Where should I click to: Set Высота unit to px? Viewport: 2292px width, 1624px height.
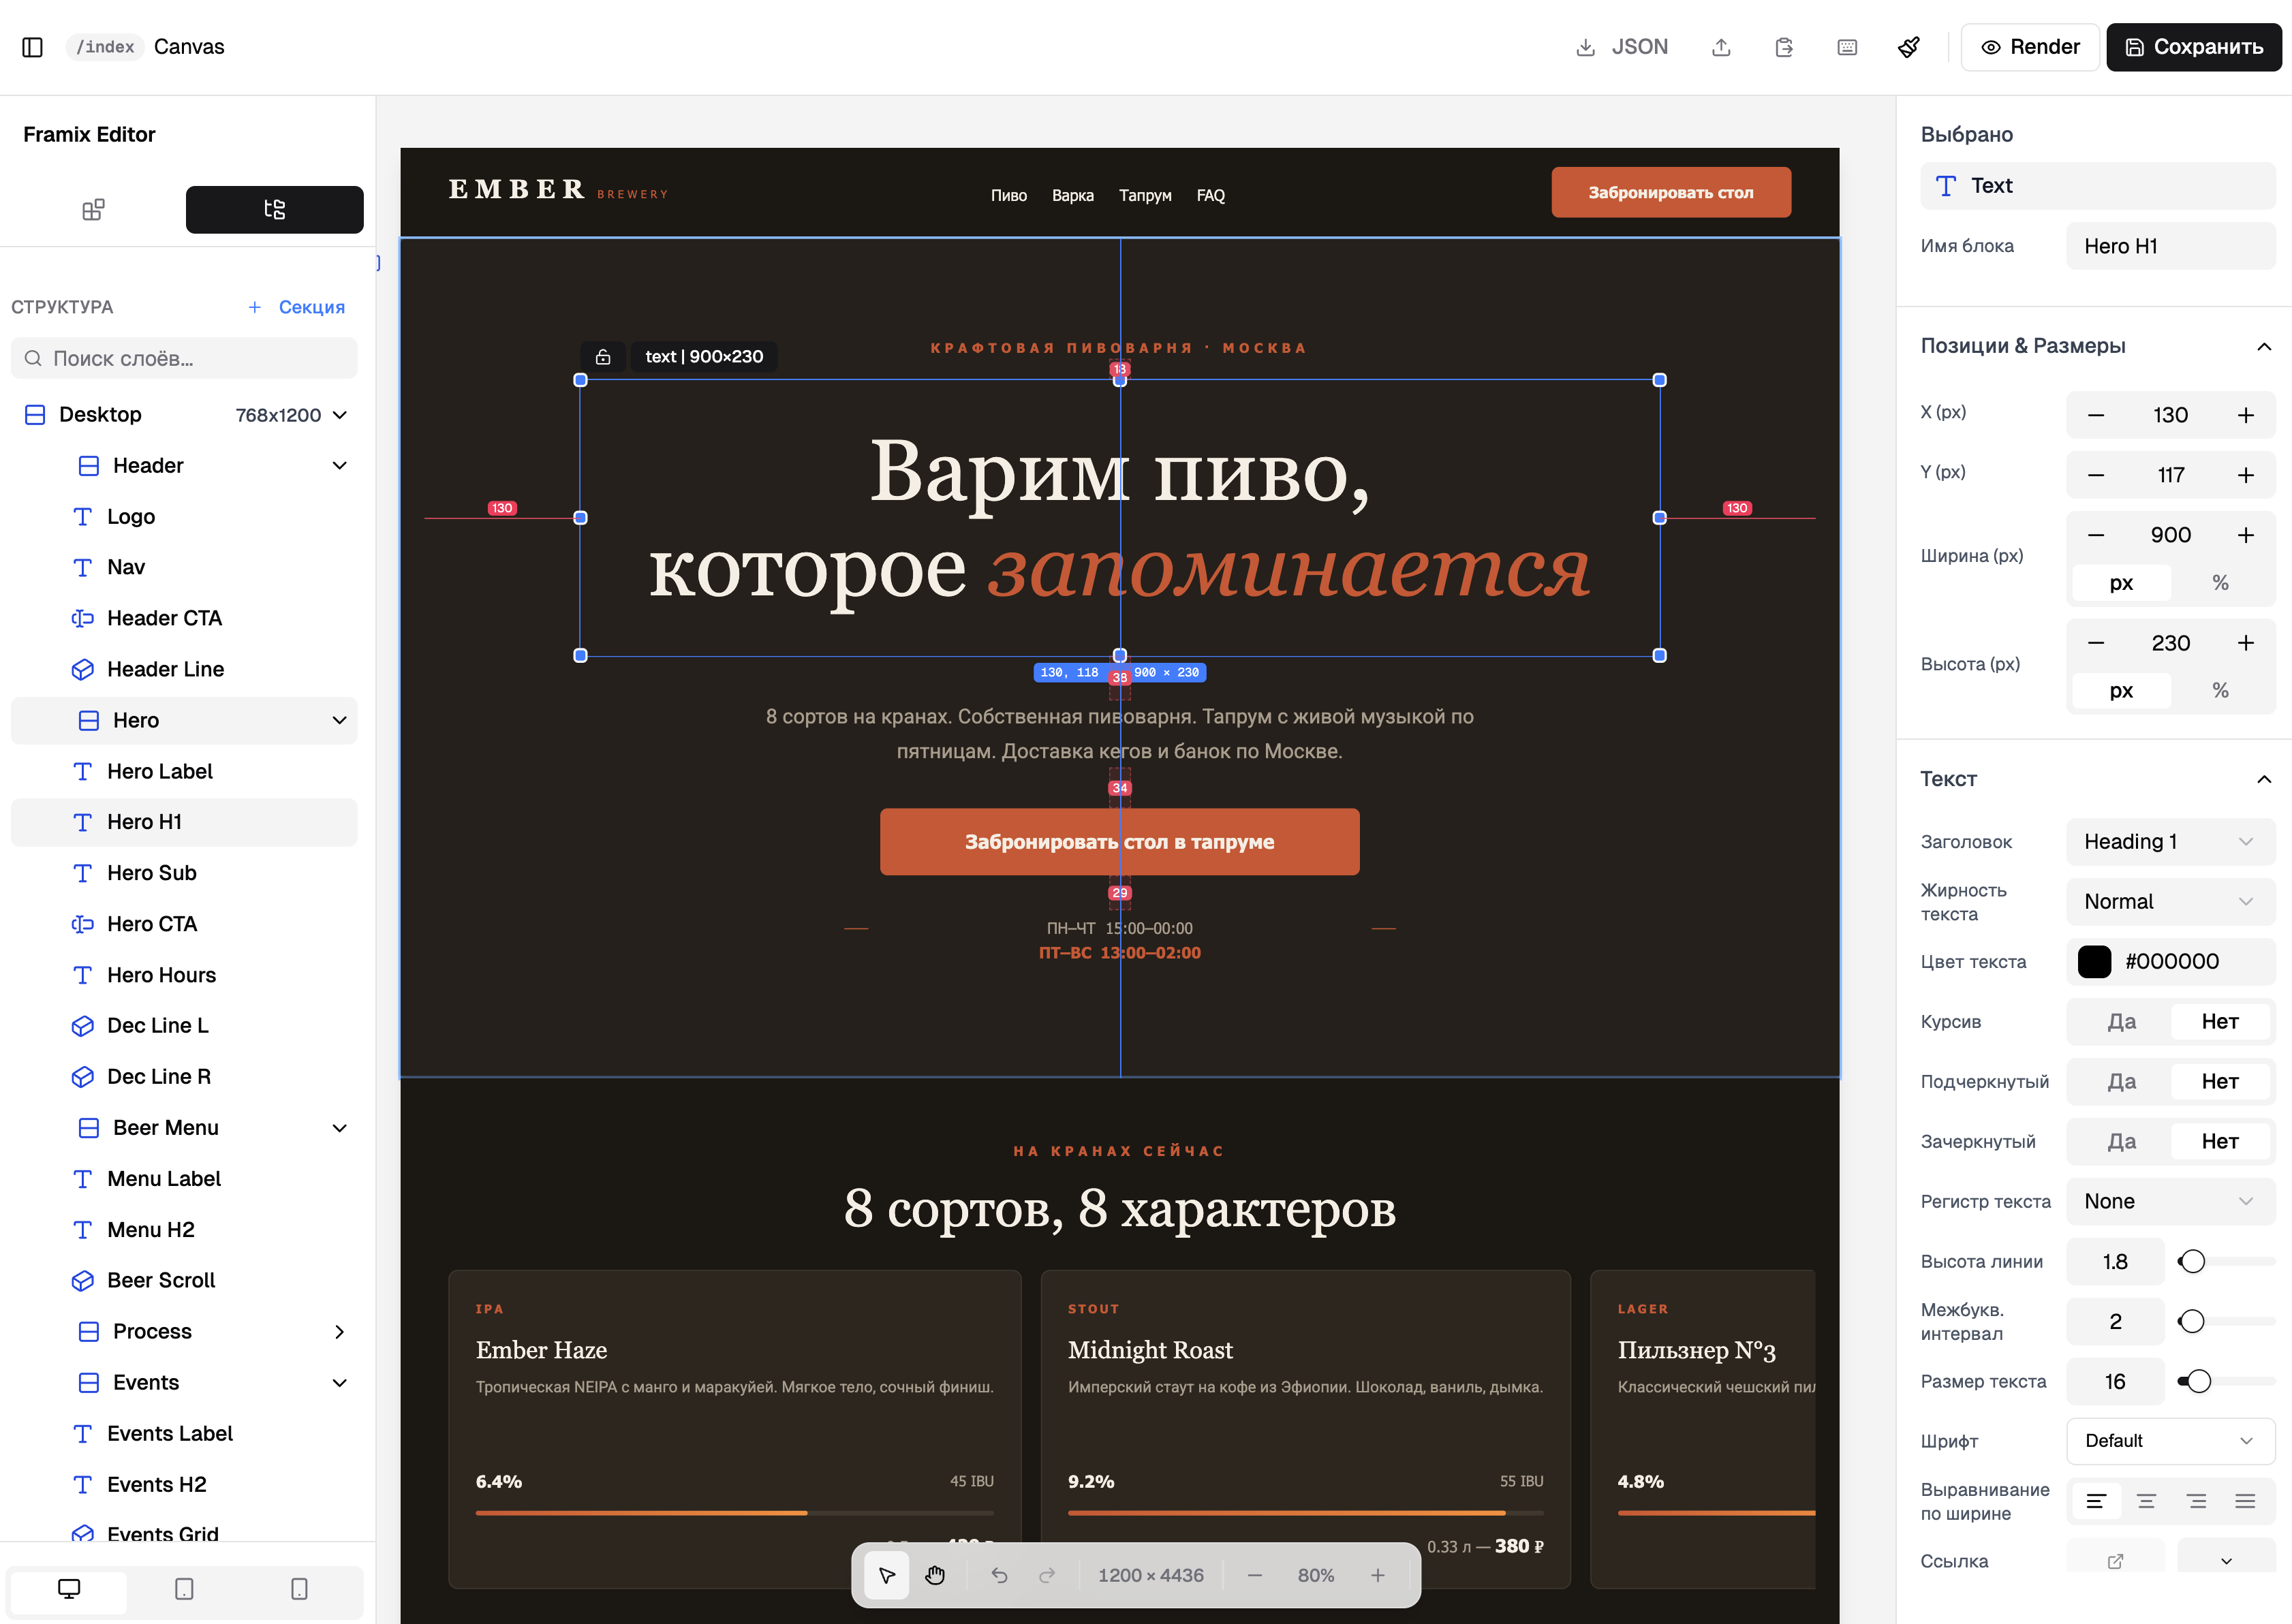(2121, 691)
